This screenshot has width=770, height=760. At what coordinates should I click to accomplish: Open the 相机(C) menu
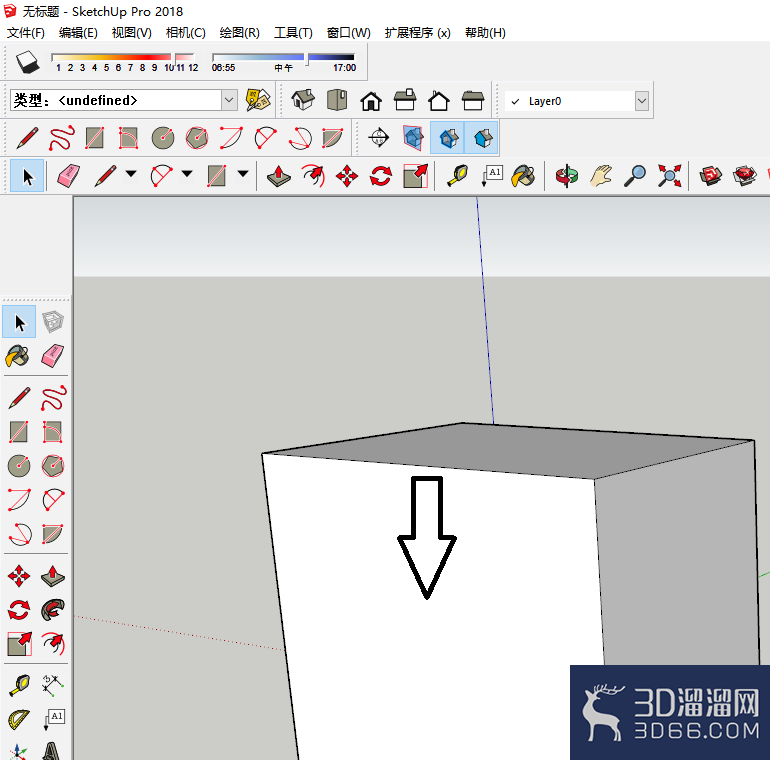pos(186,33)
